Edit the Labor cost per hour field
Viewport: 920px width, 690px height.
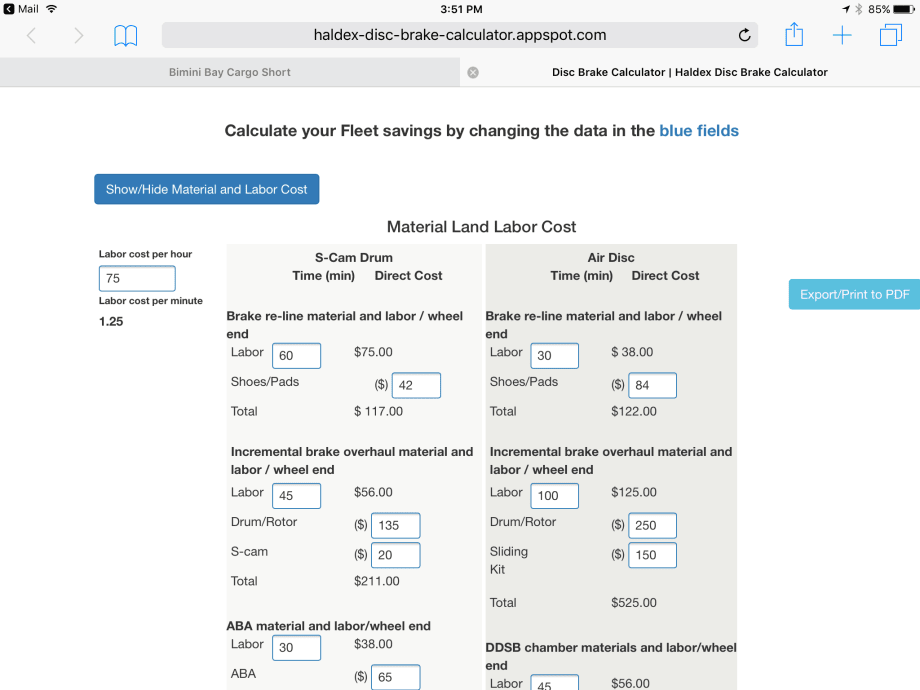tap(136, 278)
